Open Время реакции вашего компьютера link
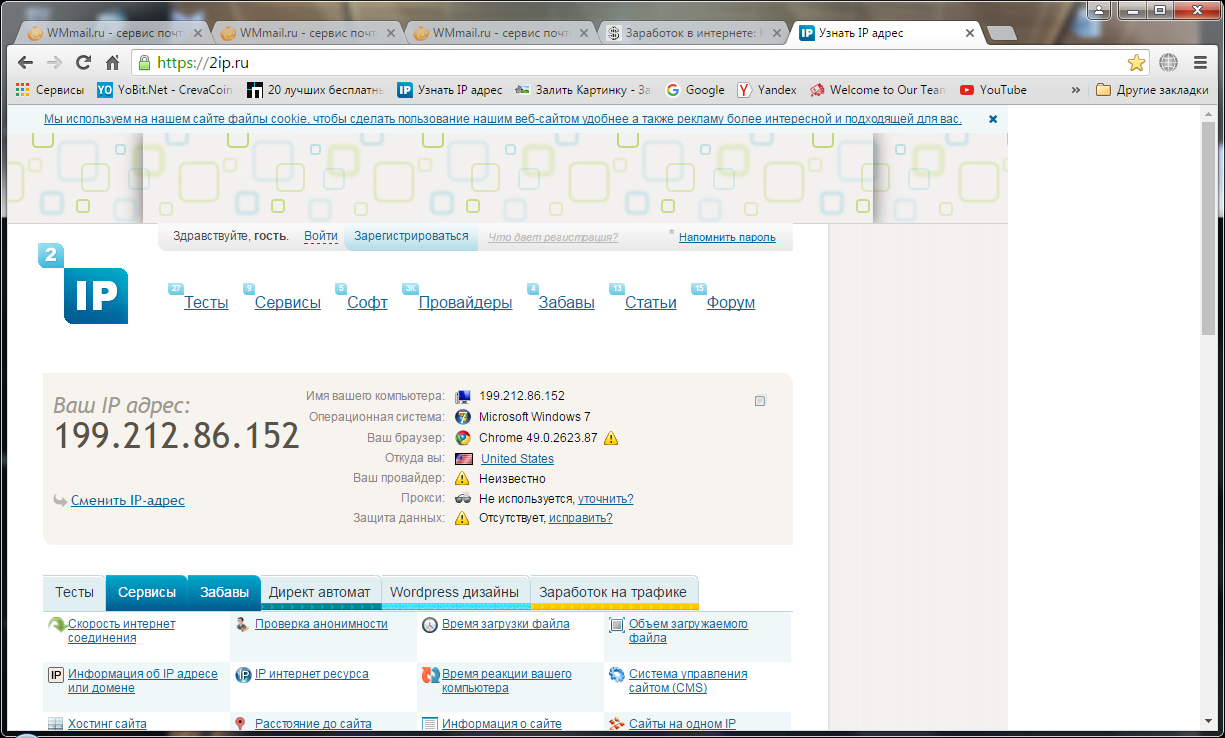 tap(507, 681)
